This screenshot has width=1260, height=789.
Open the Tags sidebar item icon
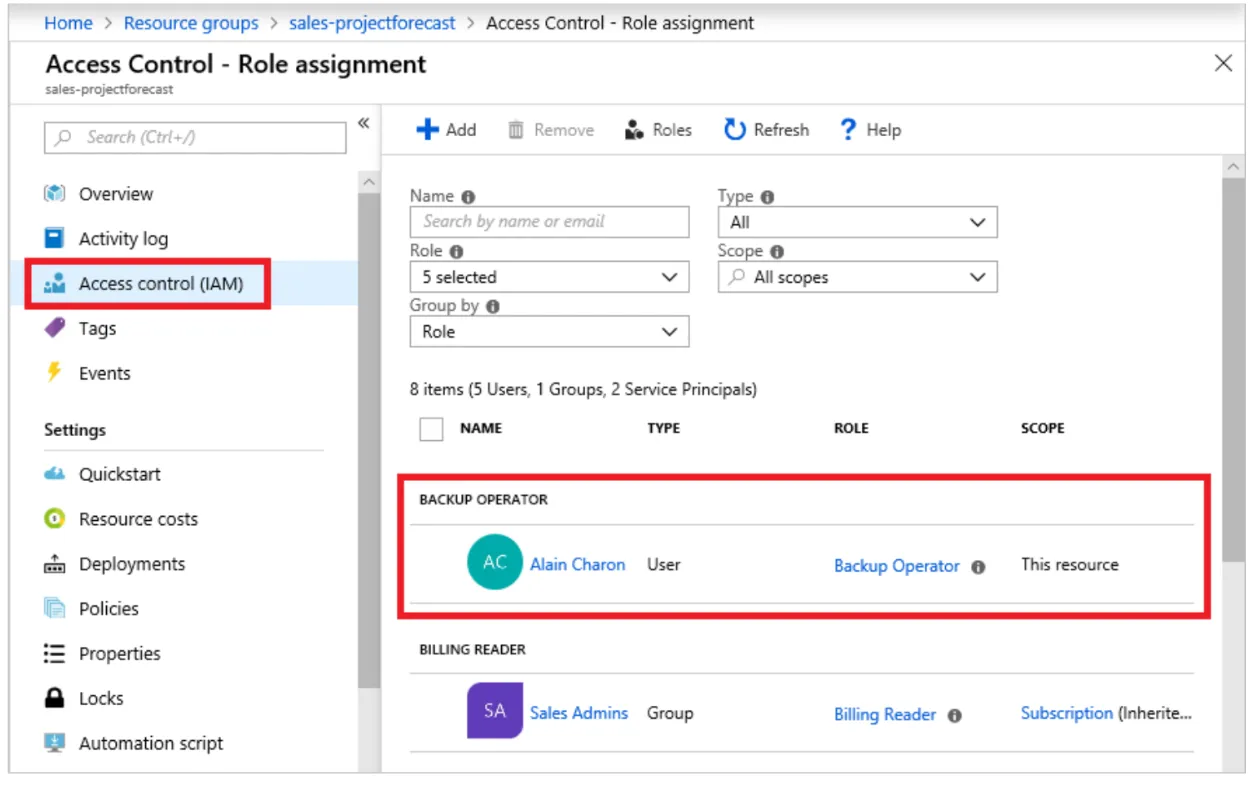(x=55, y=328)
